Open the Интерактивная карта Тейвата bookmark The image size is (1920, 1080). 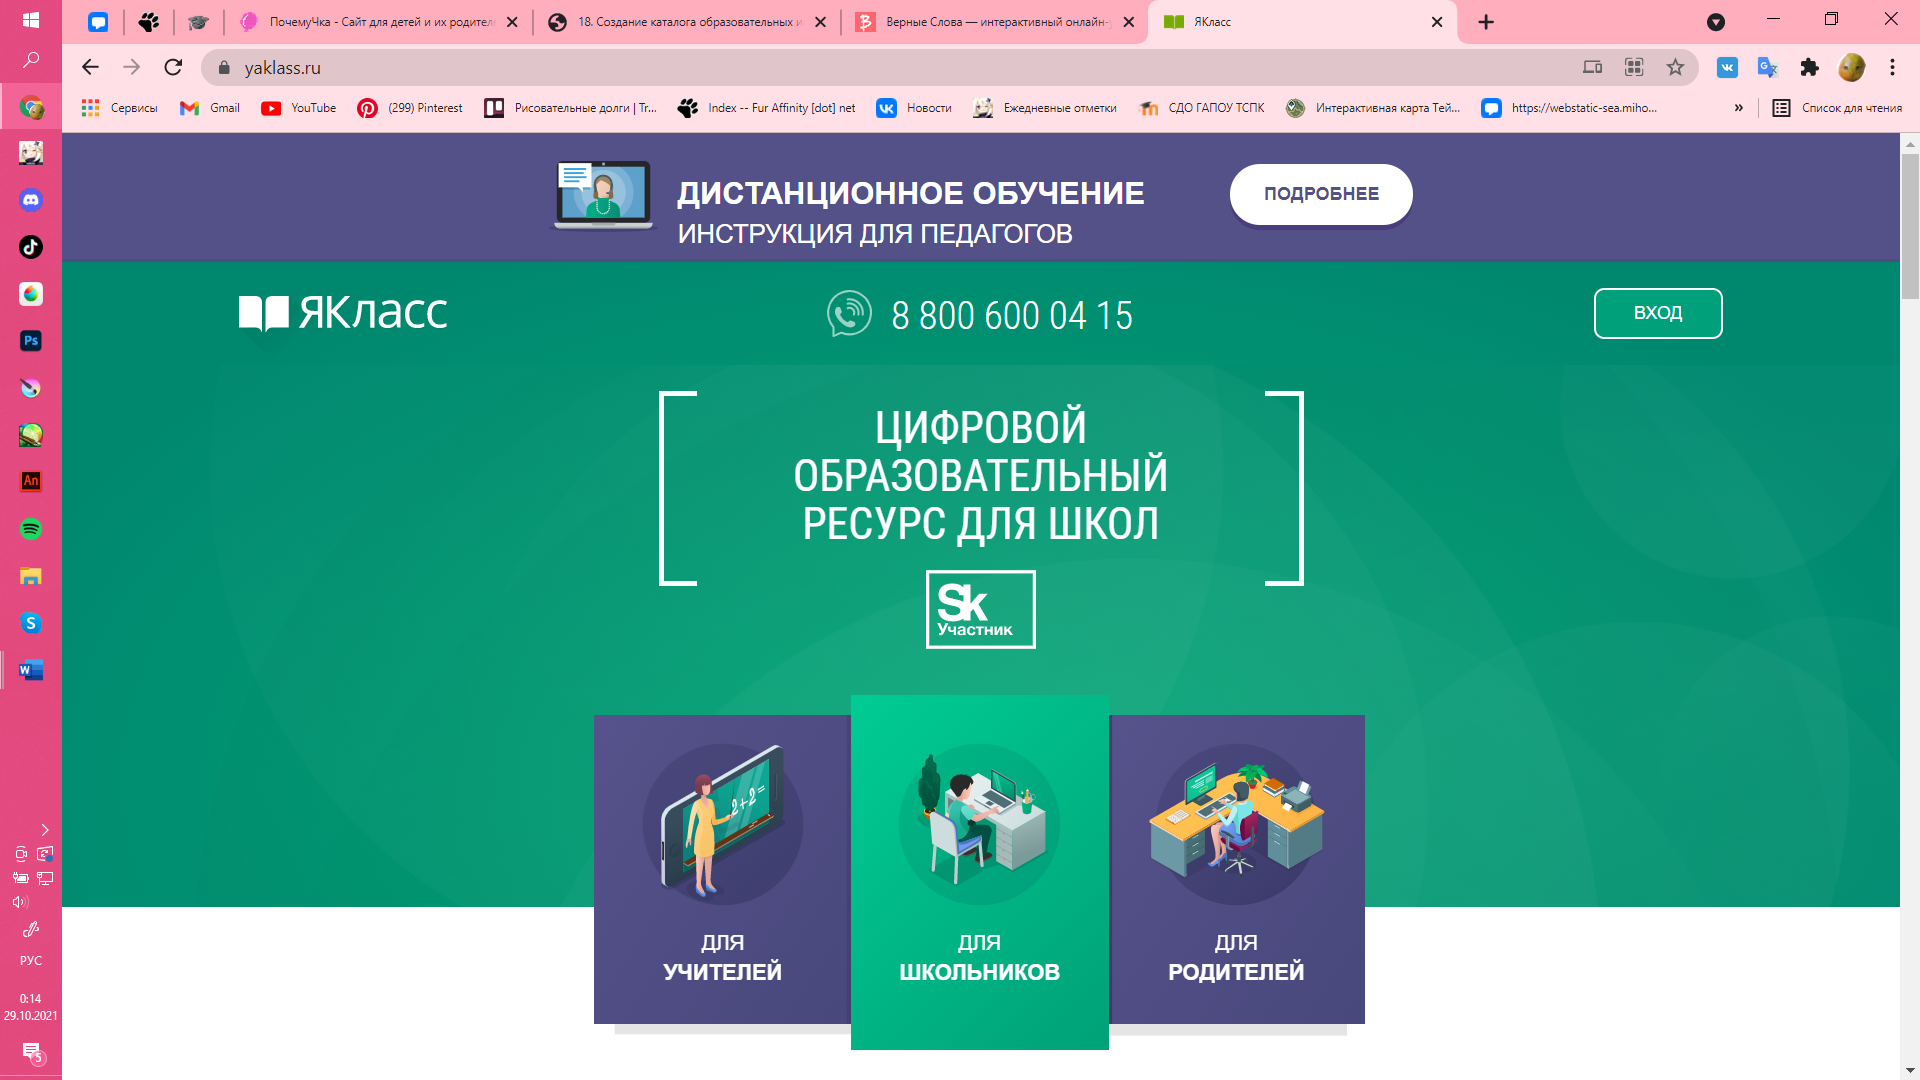(x=1373, y=108)
